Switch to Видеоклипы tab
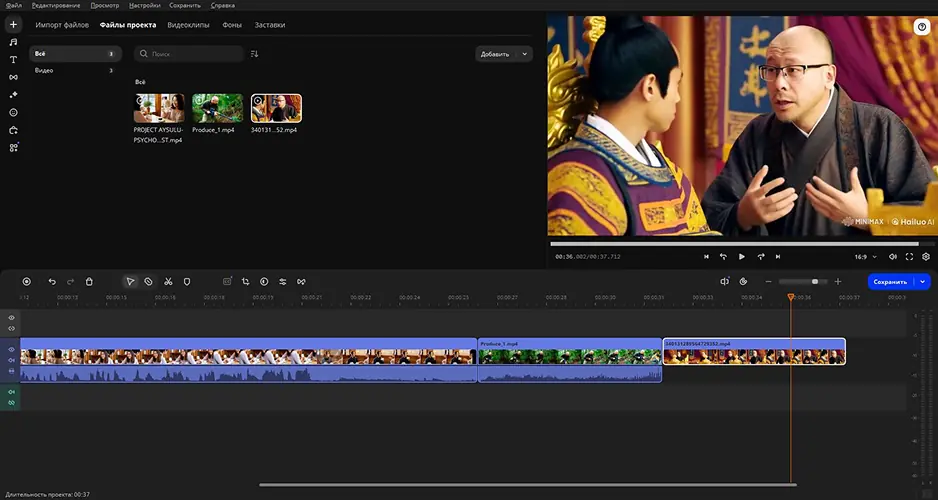 [x=188, y=25]
